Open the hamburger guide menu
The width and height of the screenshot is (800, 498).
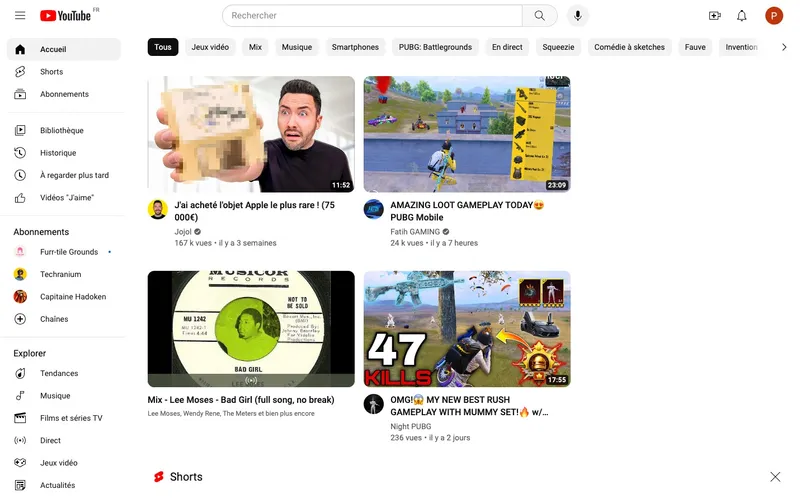(20, 16)
